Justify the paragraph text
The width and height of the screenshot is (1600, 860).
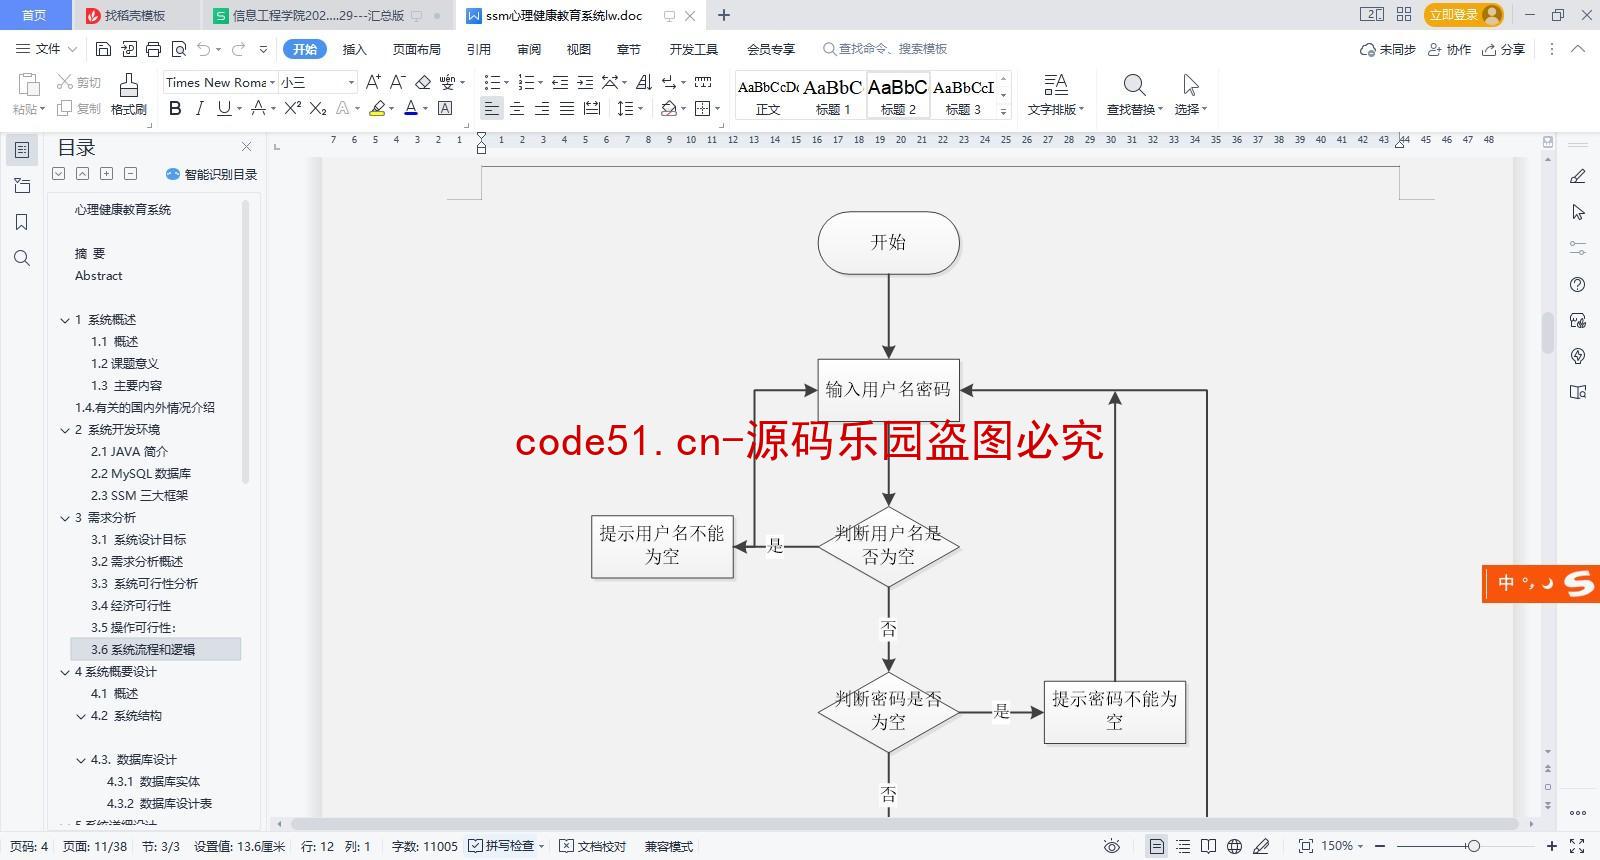pyautogui.click(x=567, y=108)
